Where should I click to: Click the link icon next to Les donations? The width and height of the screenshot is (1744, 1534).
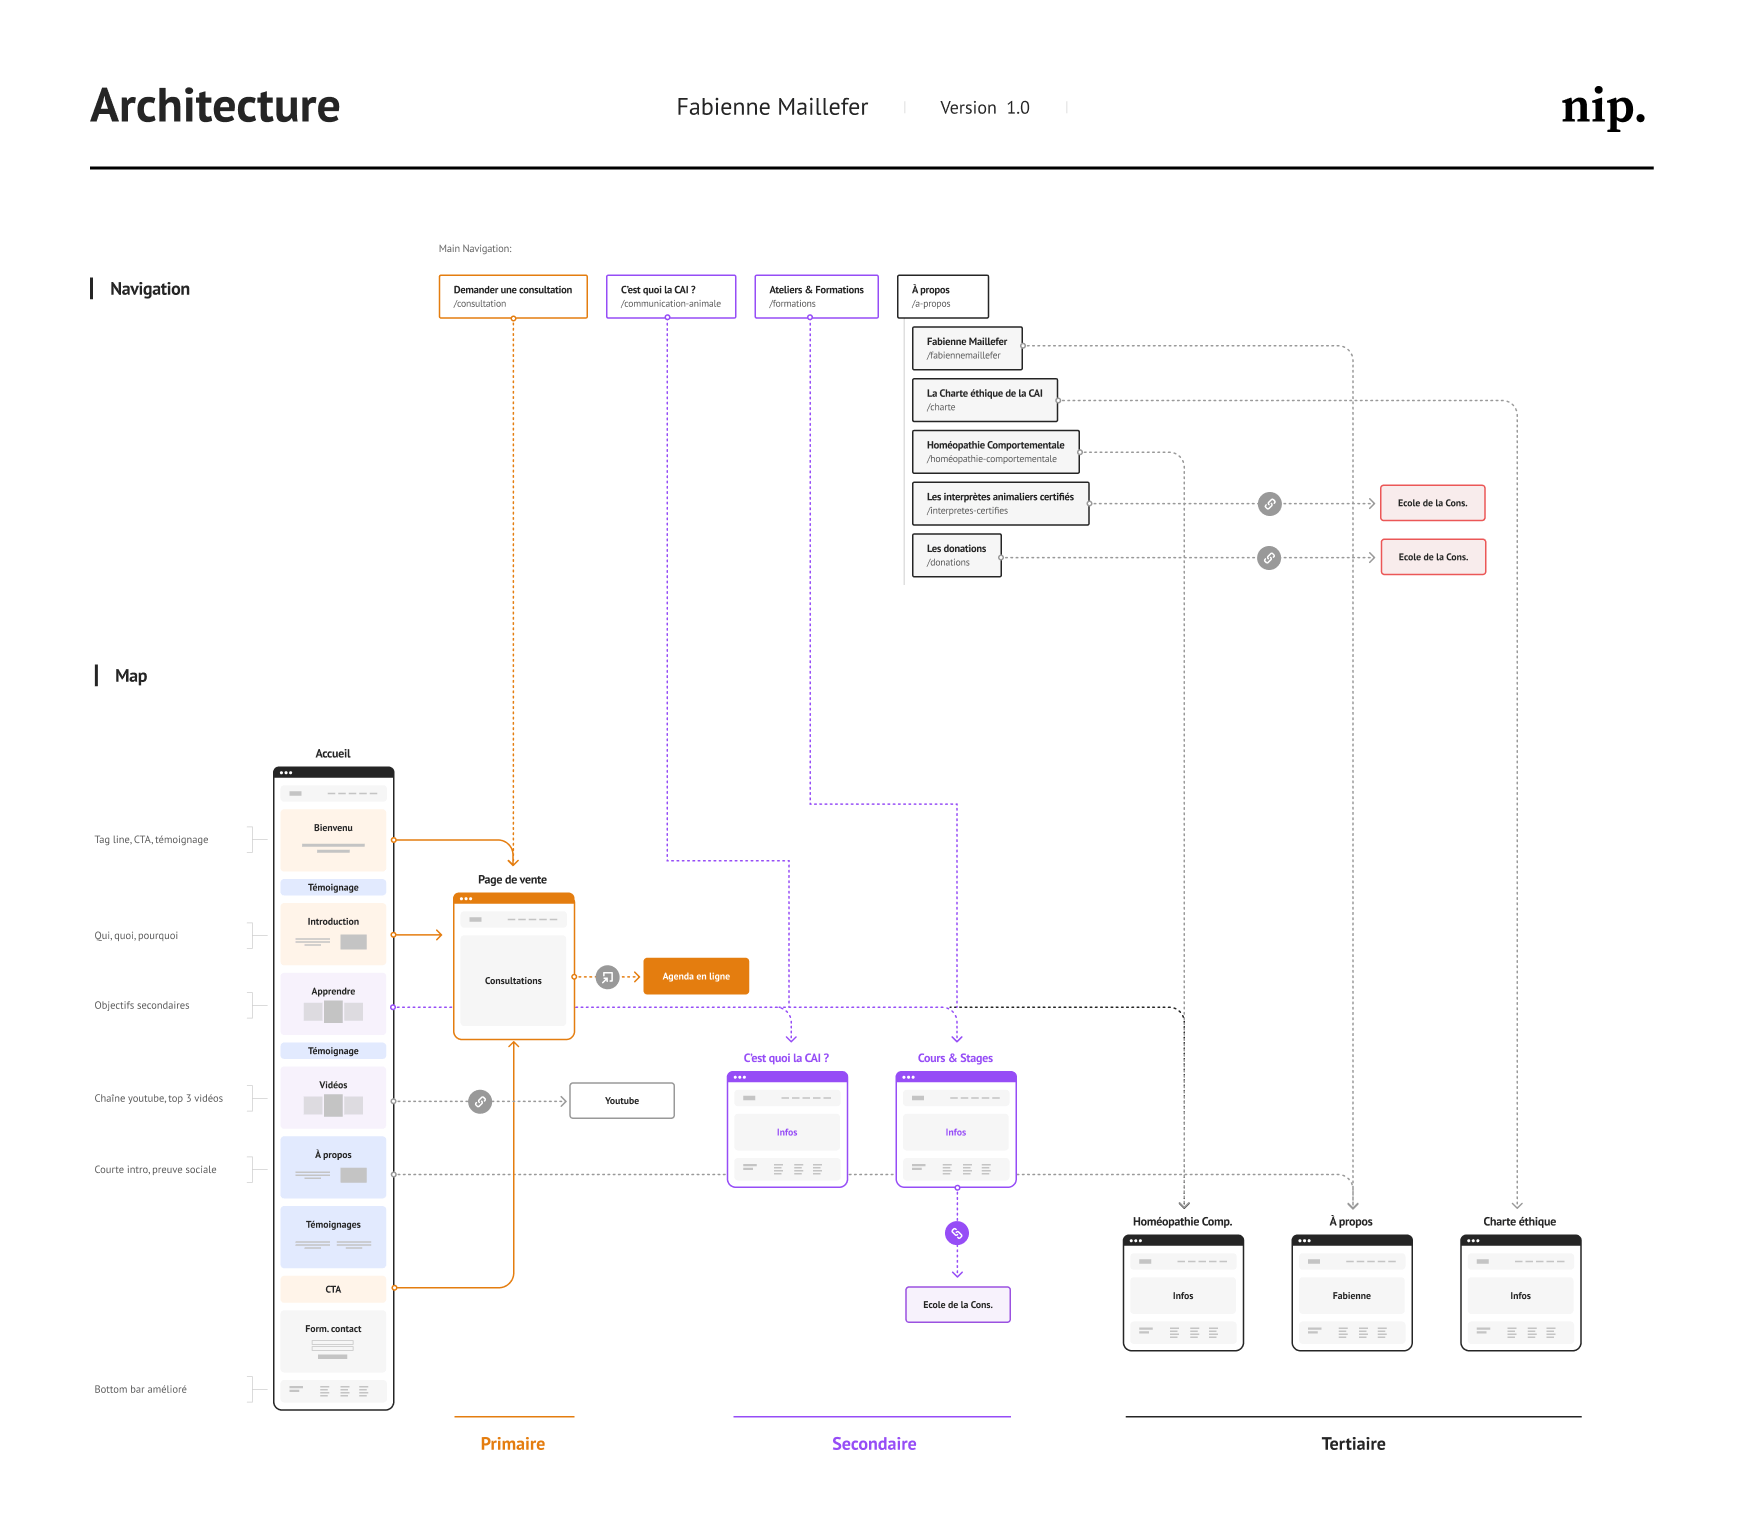[x=1269, y=558]
